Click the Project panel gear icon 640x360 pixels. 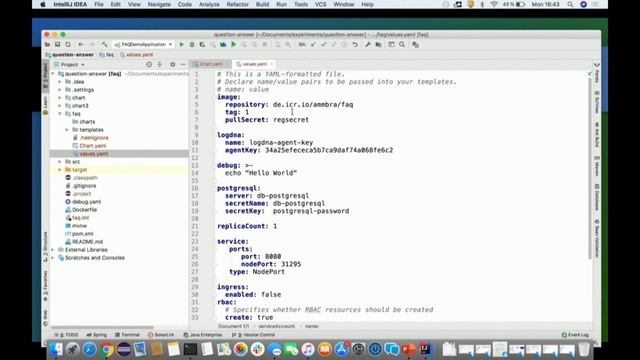[x=173, y=64]
